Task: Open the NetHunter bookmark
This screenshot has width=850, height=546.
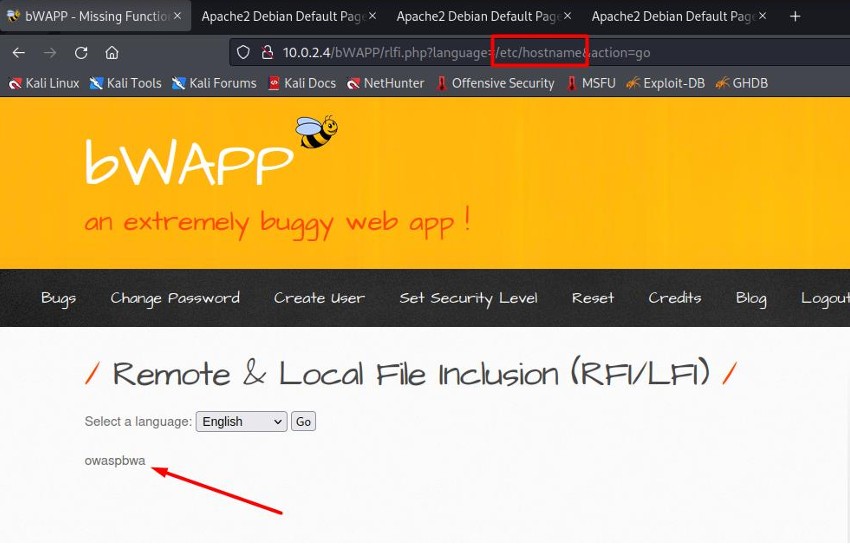Action: [x=385, y=83]
